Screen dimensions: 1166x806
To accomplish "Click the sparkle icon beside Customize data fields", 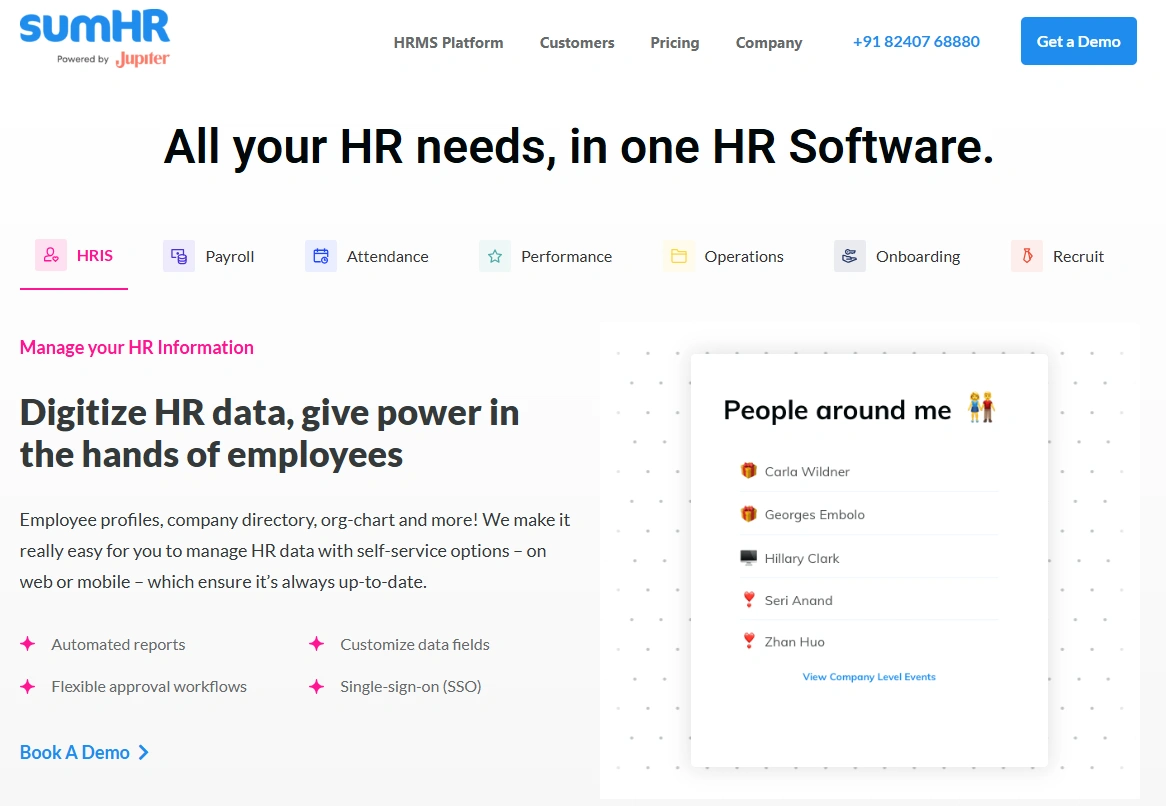I will [316, 644].
